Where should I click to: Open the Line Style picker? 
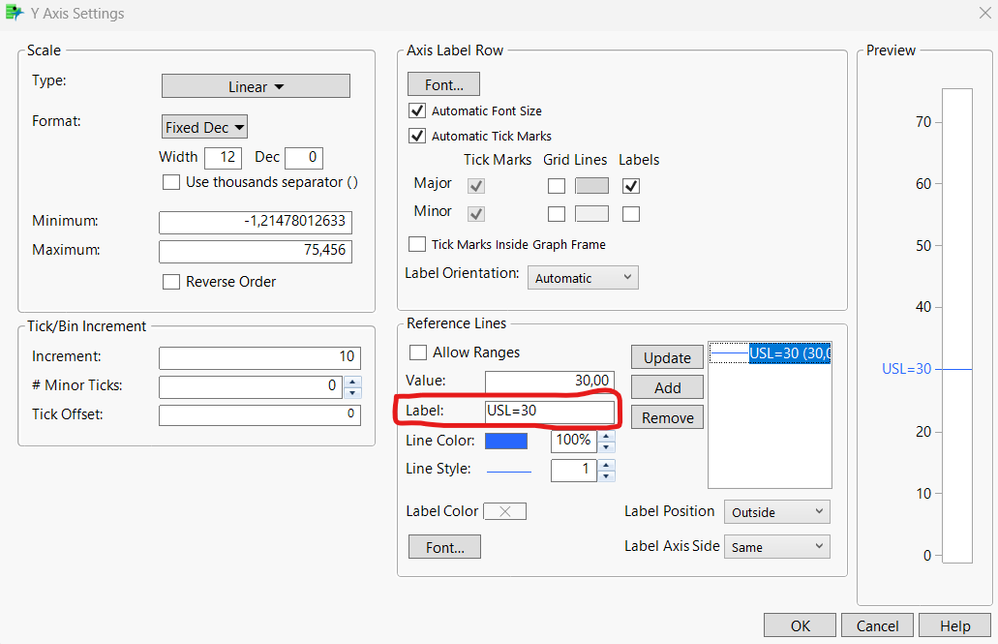509,472
